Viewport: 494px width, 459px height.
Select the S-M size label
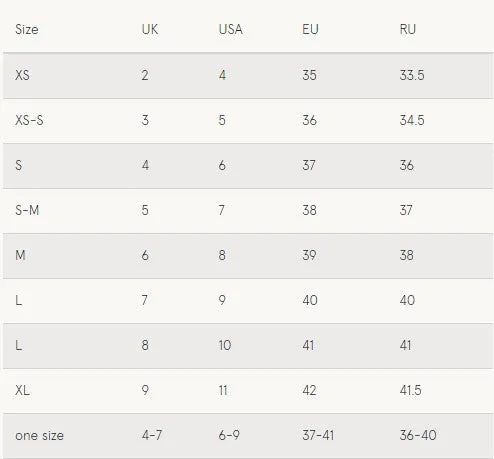click(x=27, y=210)
